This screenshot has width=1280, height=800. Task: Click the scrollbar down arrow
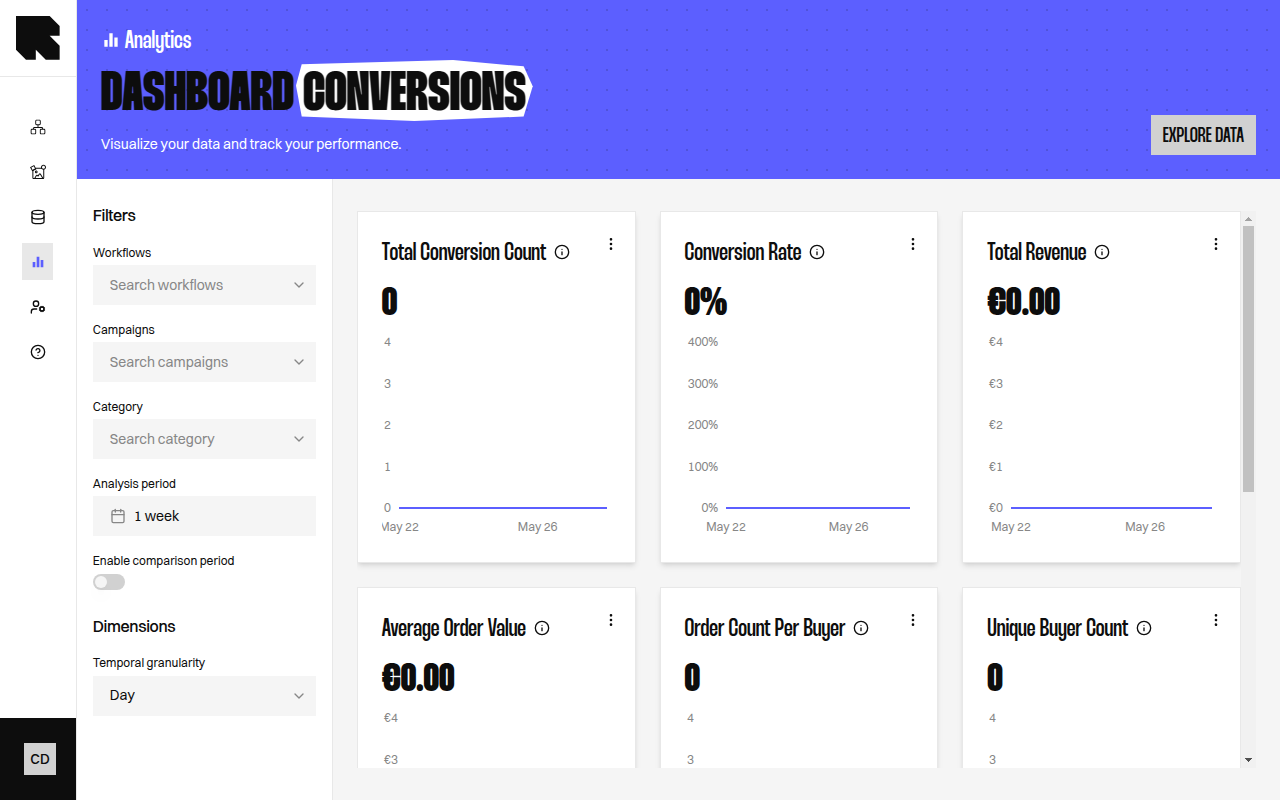[1248, 760]
